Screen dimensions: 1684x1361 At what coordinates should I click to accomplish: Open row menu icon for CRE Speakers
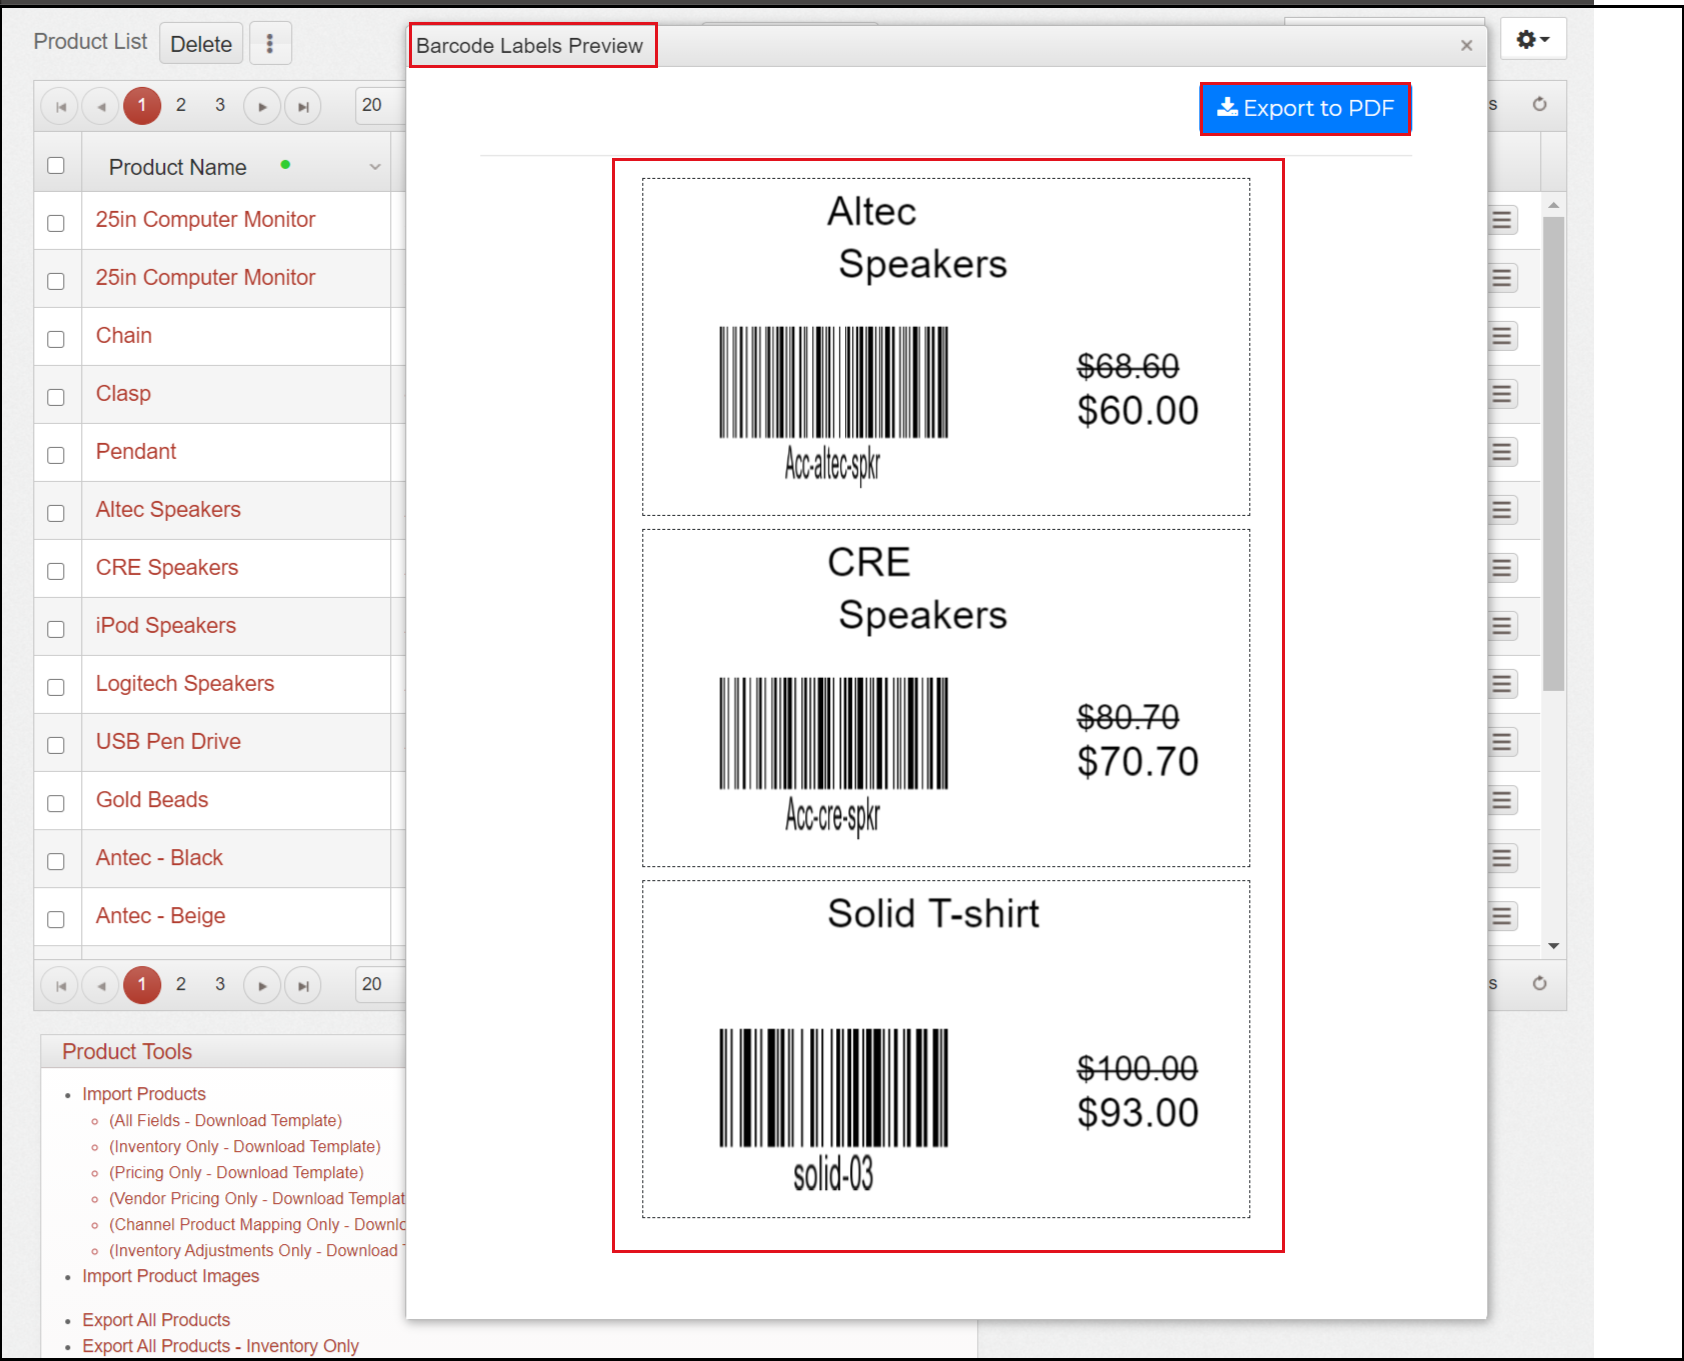coord(1502,568)
